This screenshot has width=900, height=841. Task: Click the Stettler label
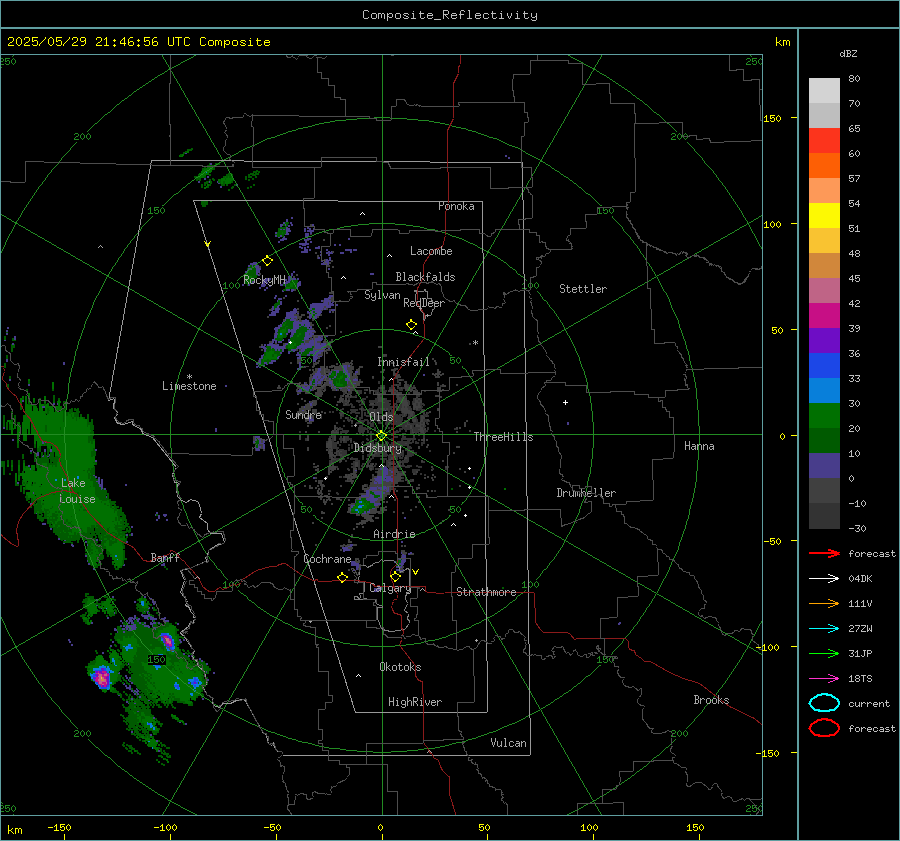point(583,289)
